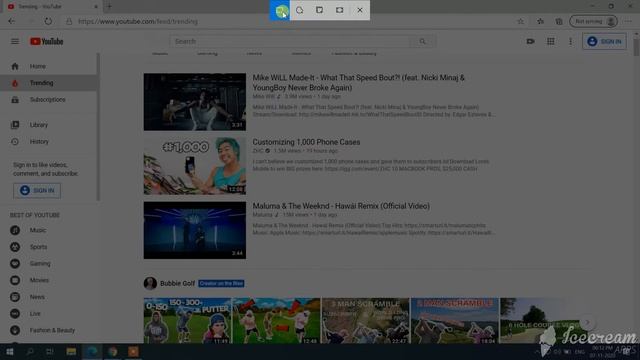Click the Creator on the Rise badge

pos(221,283)
